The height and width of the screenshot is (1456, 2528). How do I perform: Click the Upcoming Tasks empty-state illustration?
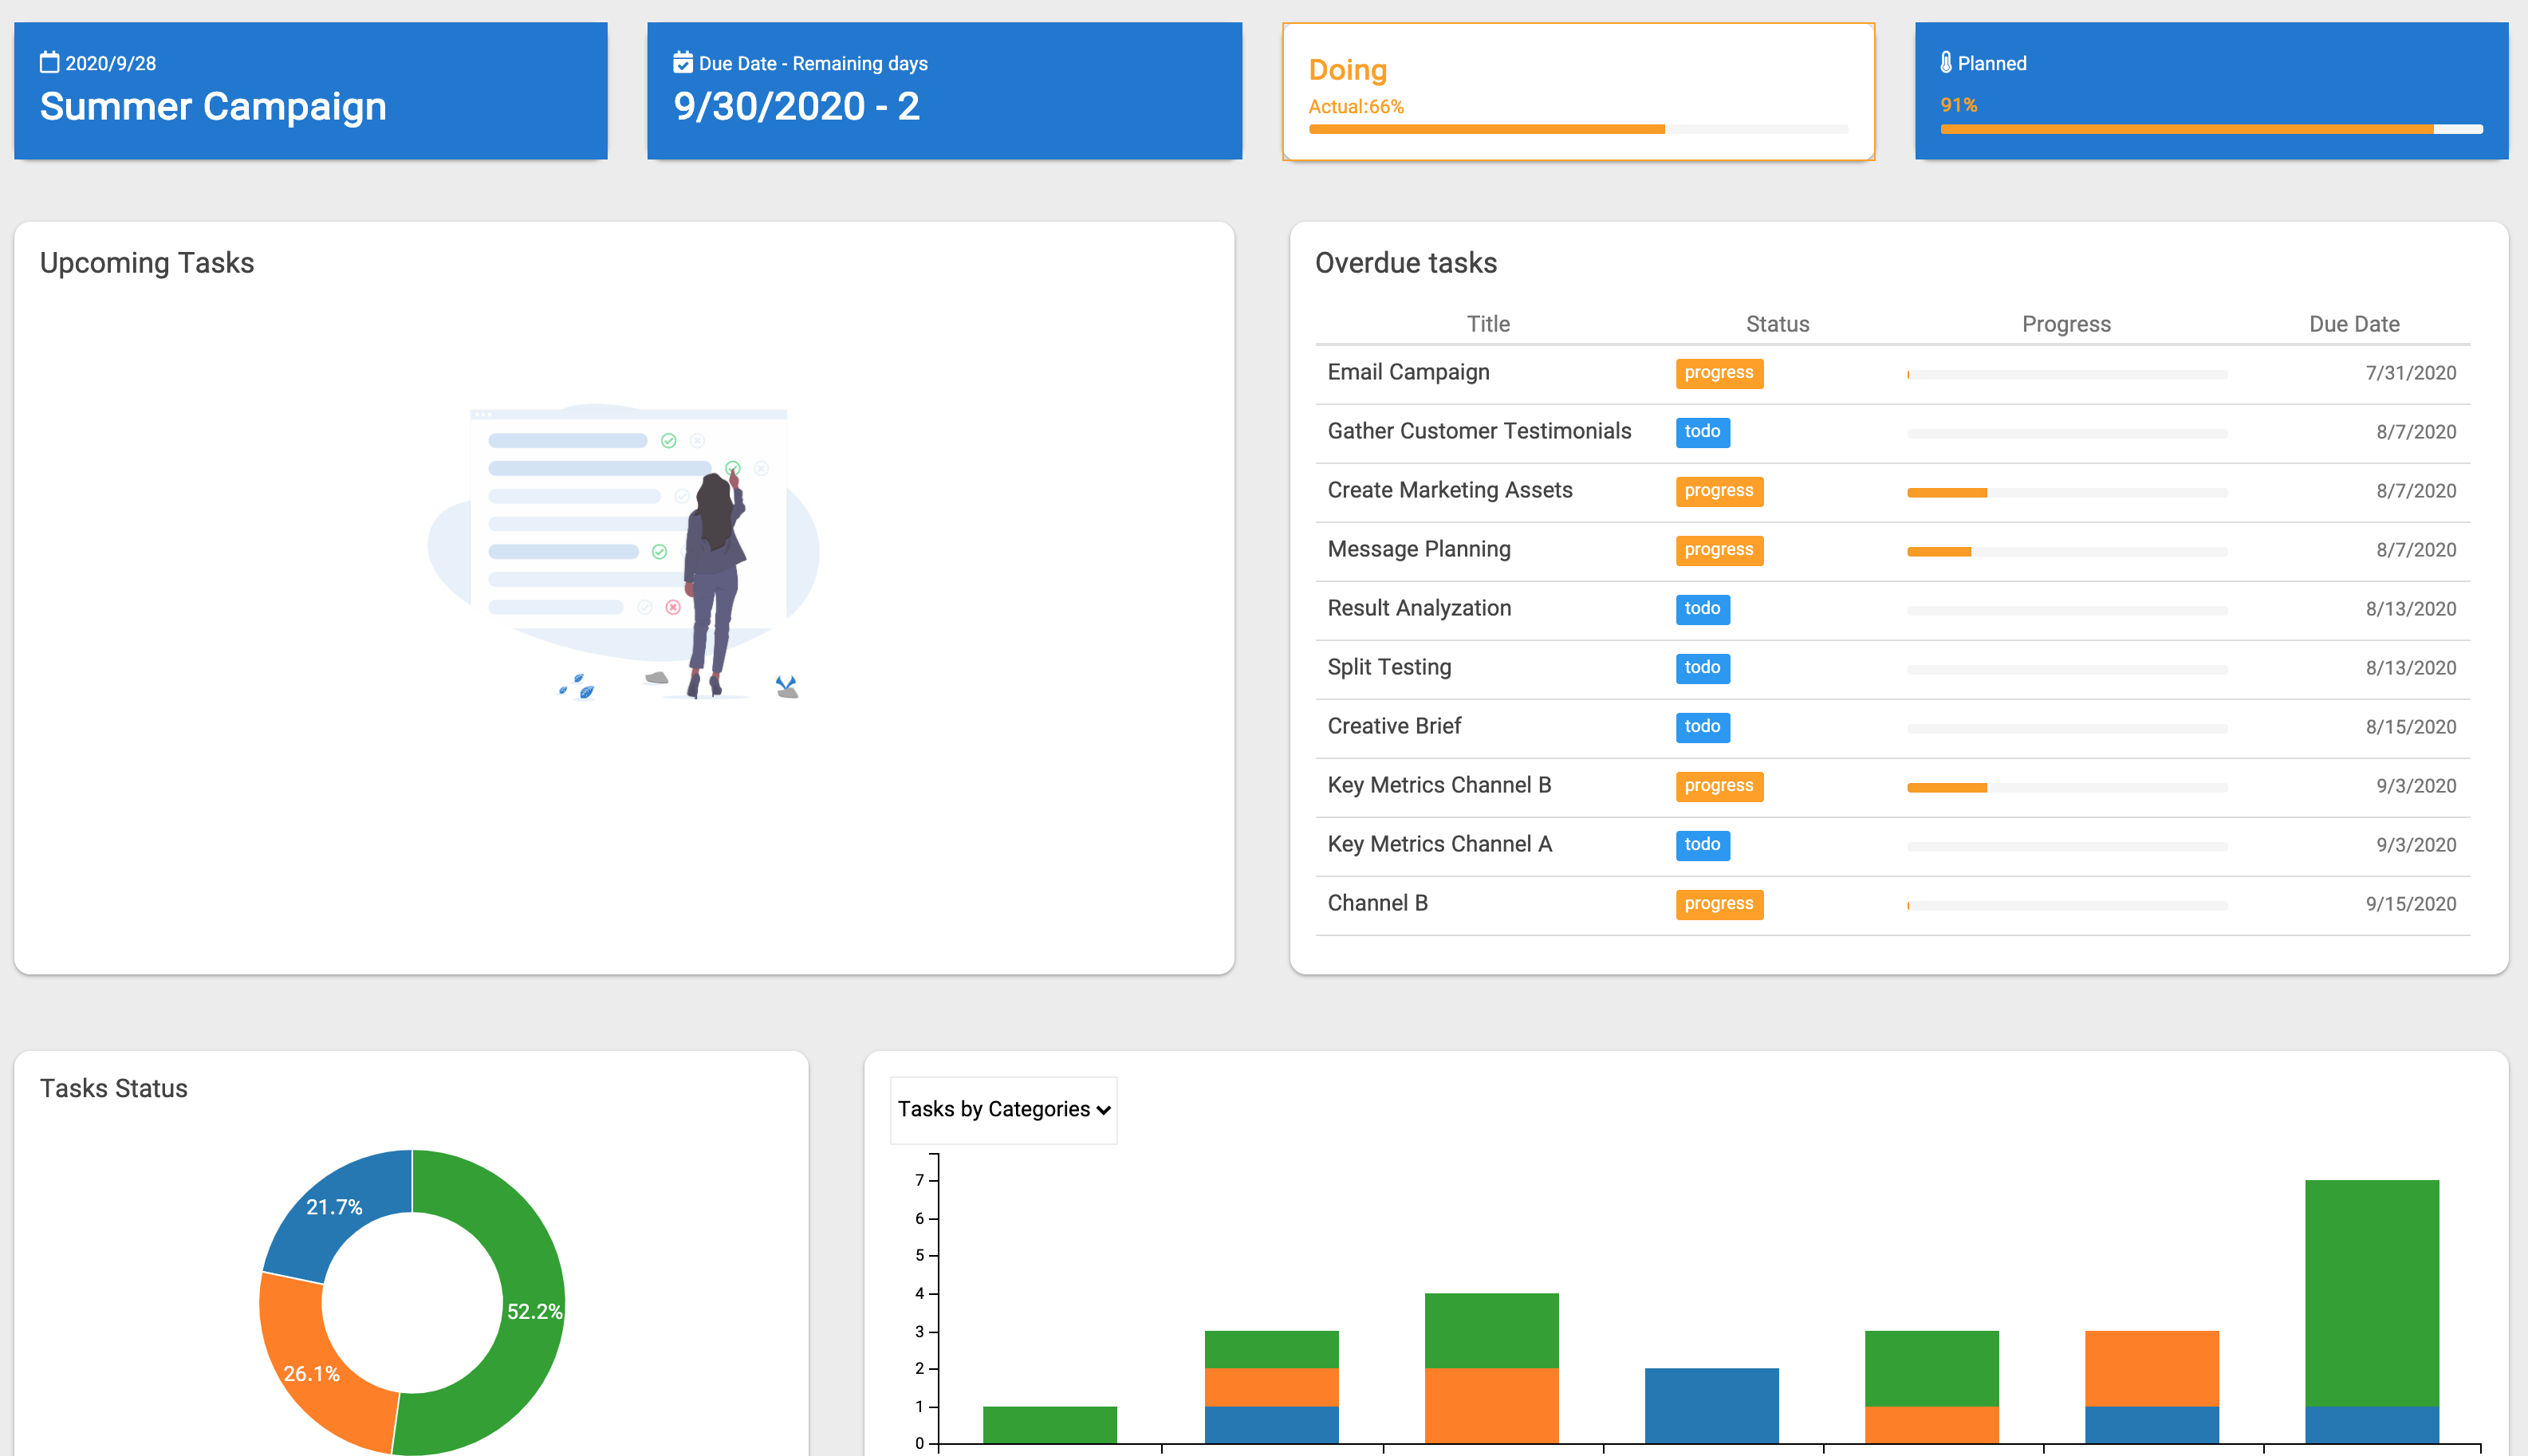click(624, 553)
